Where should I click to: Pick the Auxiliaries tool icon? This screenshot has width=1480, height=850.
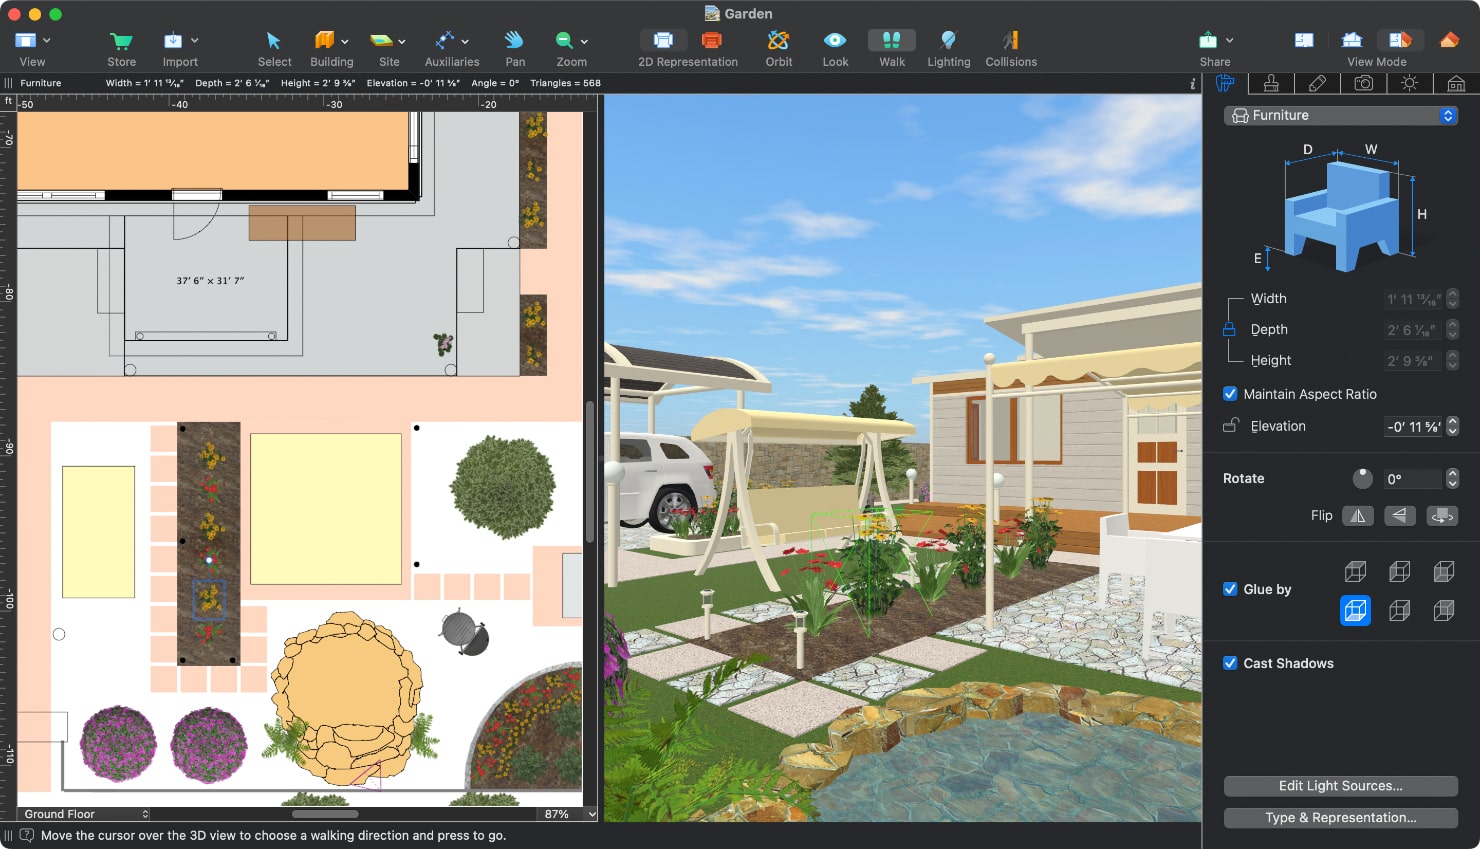tap(445, 40)
